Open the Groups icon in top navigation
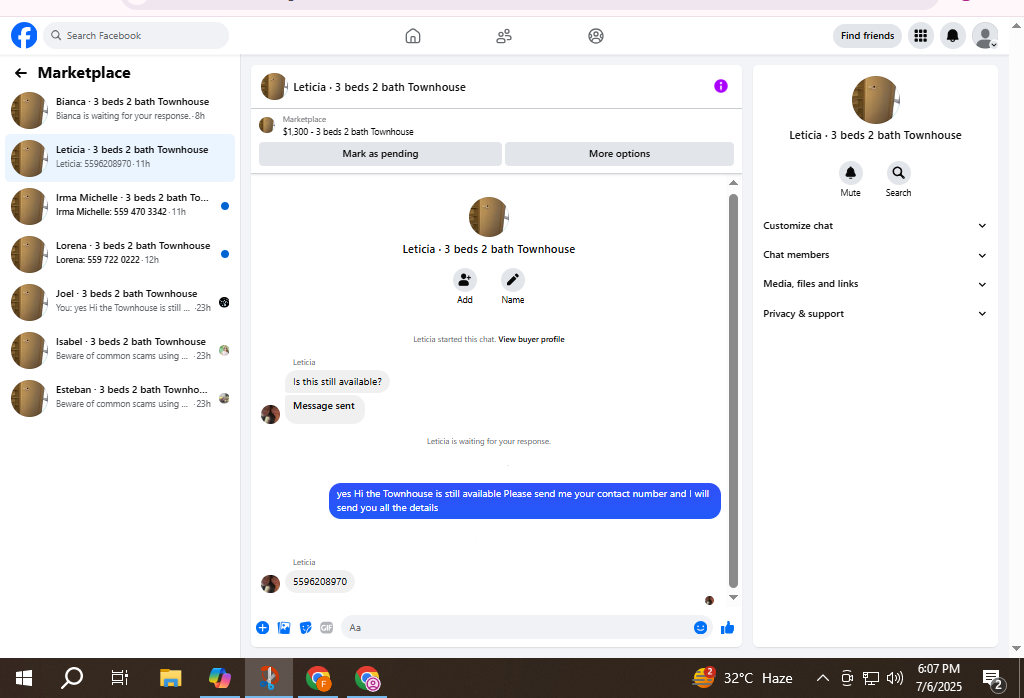This screenshot has height=698, width=1024. tap(596, 36)
